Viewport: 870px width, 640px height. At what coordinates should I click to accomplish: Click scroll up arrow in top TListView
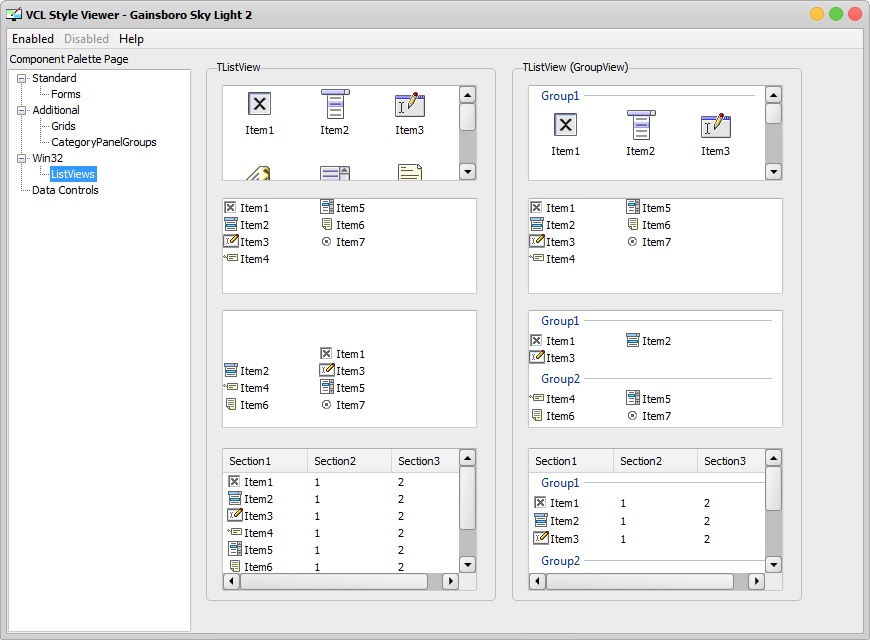tap(468, 95)
